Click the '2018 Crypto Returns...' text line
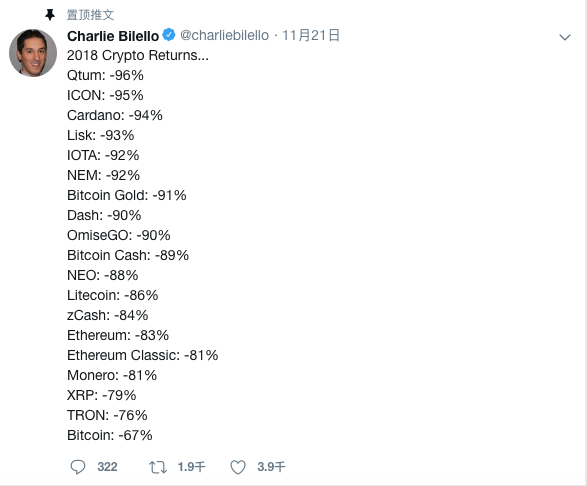This screenshot has width=587, height=486. pos(138,55)
